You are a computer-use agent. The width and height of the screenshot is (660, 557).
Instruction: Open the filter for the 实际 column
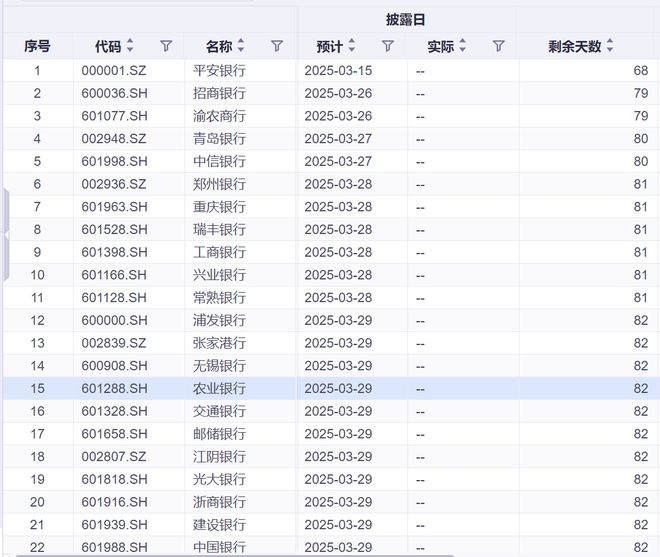point(499,46)
